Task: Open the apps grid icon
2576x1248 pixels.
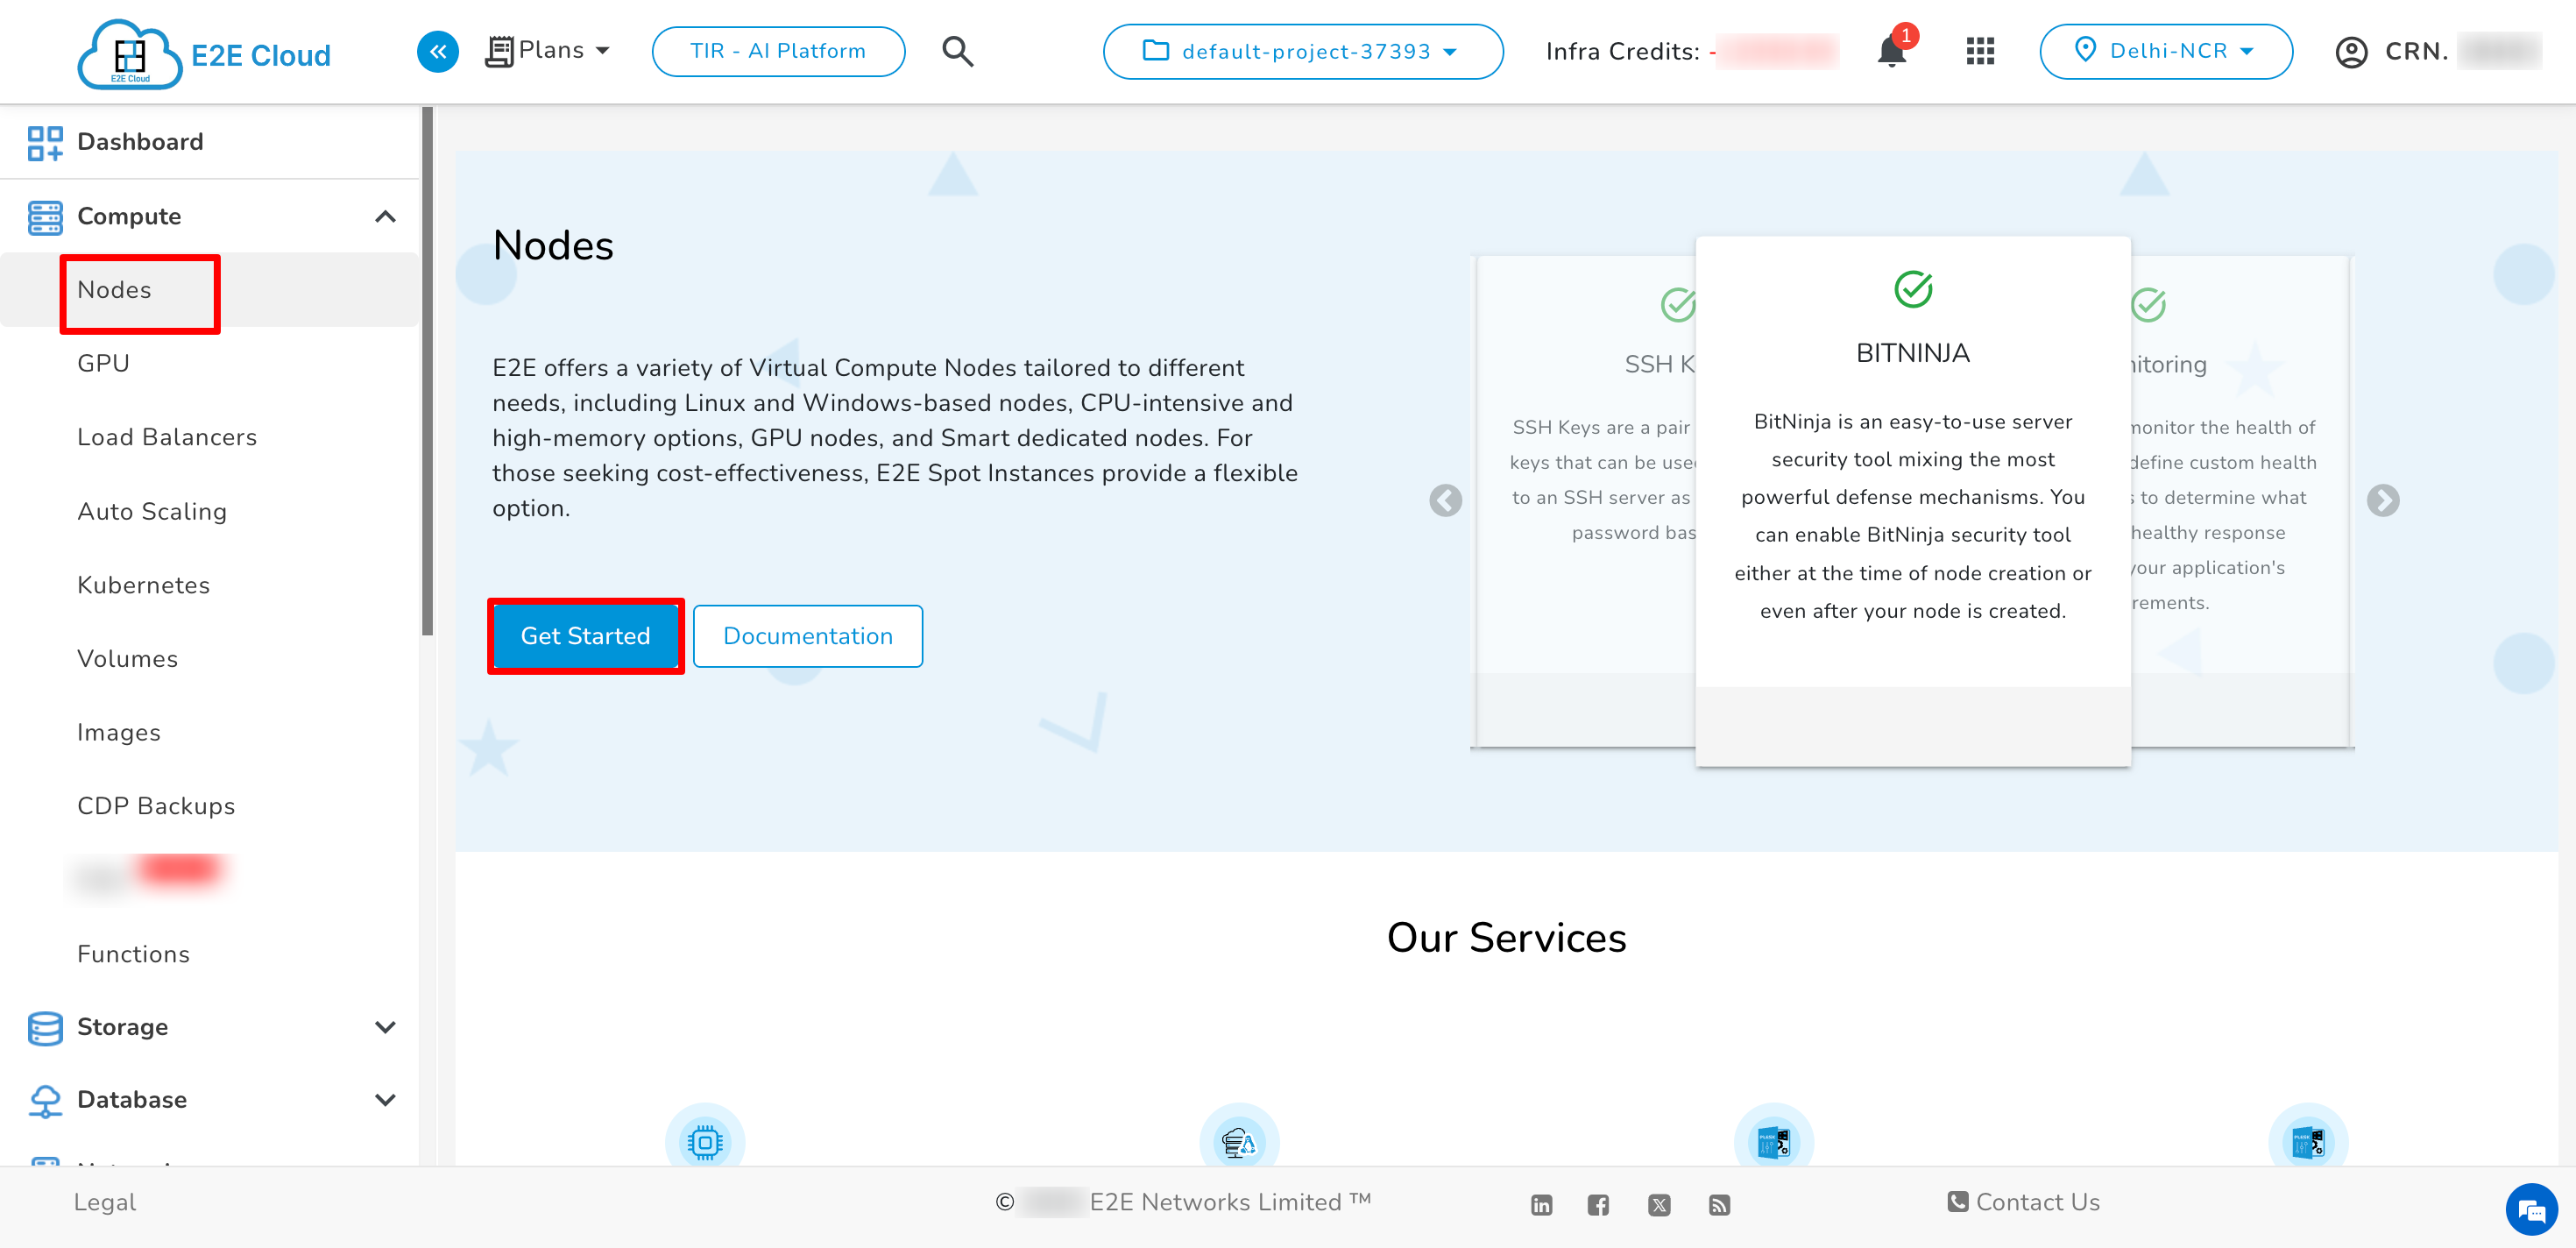Action: [1979, 51]
